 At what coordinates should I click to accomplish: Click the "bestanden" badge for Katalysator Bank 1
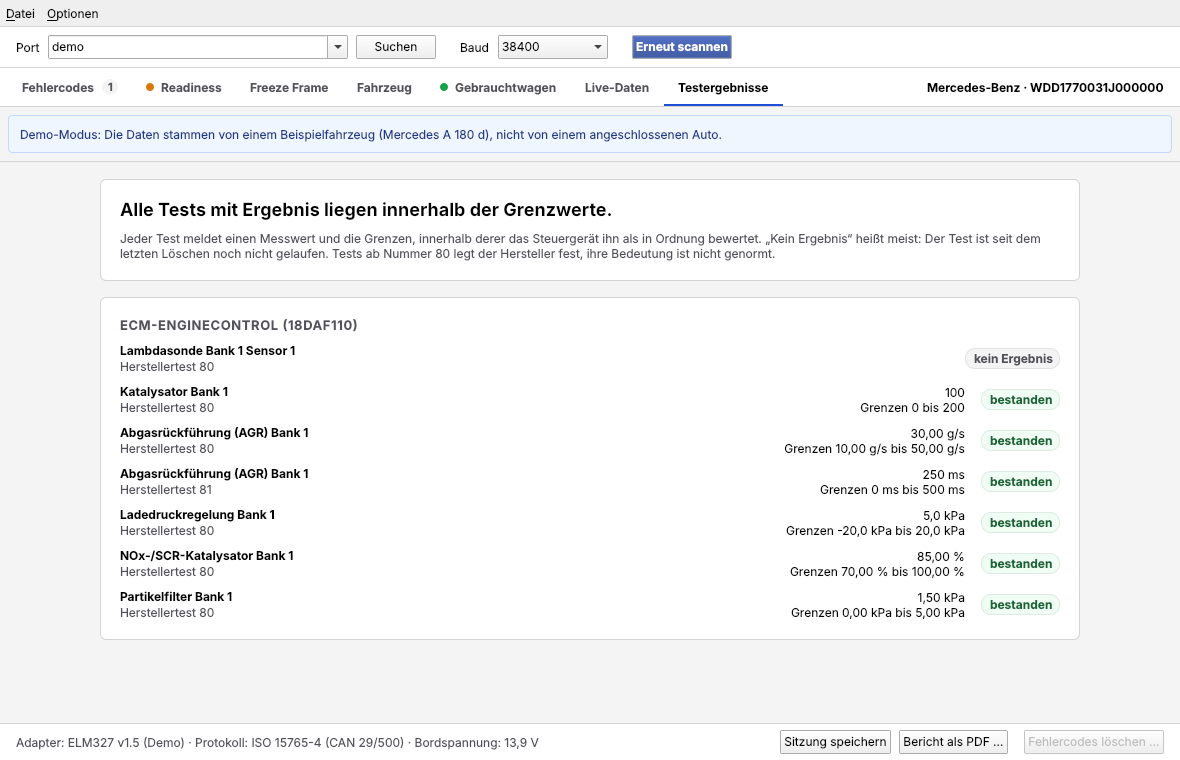(1020, 400)
